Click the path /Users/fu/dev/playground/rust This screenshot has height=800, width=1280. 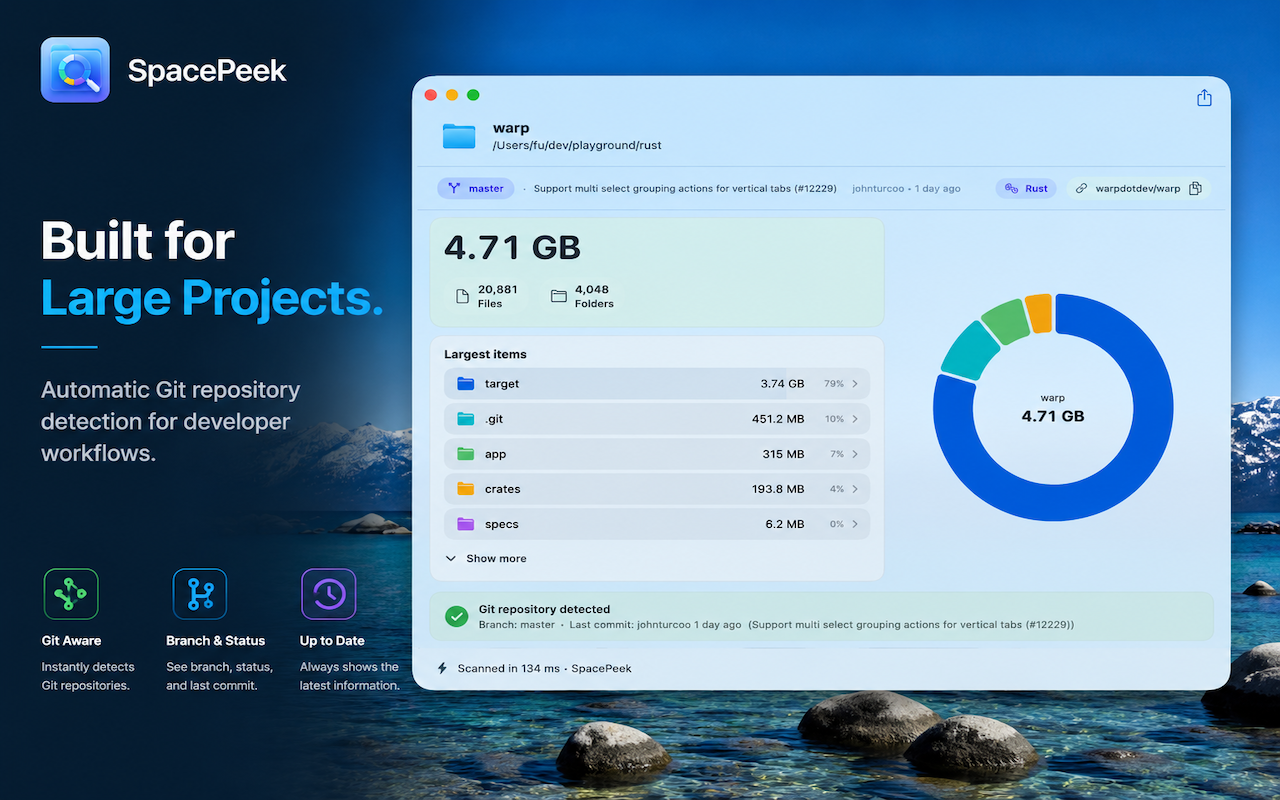tap(577, 146)
